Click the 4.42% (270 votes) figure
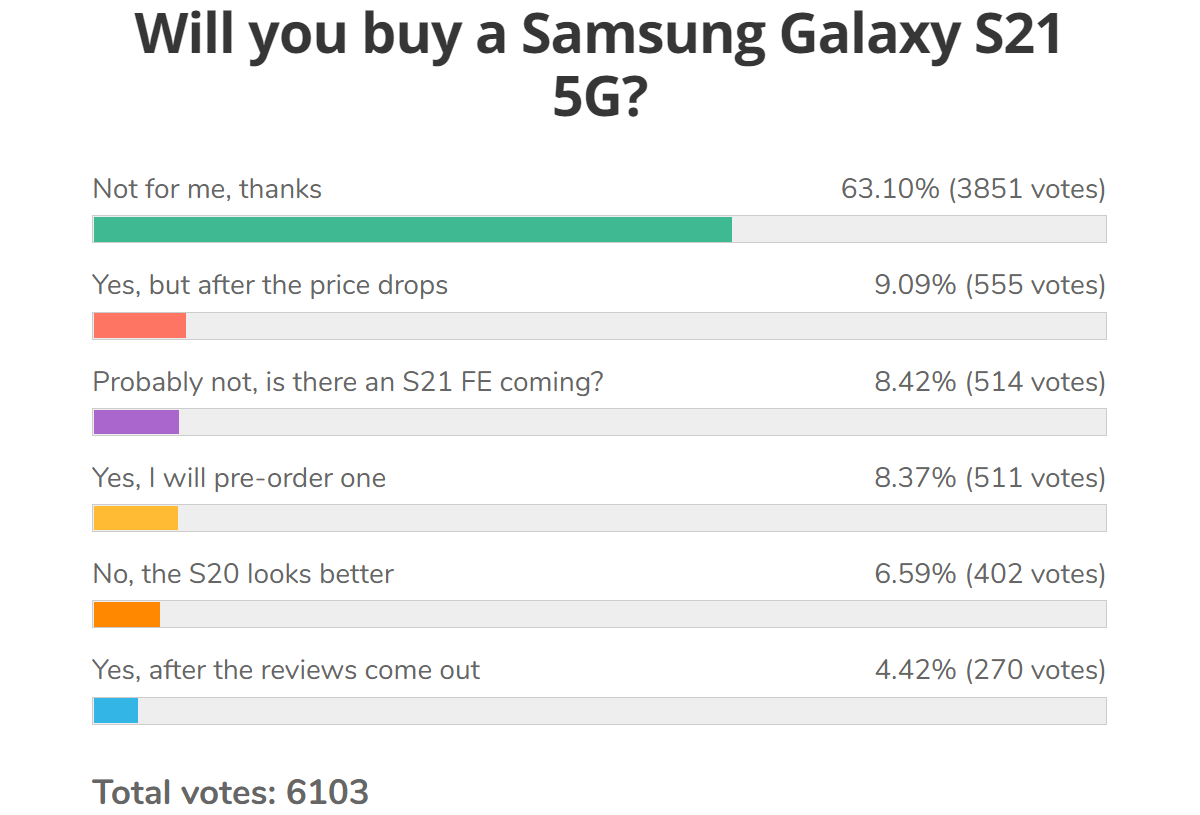 pyautogui.click(x=990, y=670)
